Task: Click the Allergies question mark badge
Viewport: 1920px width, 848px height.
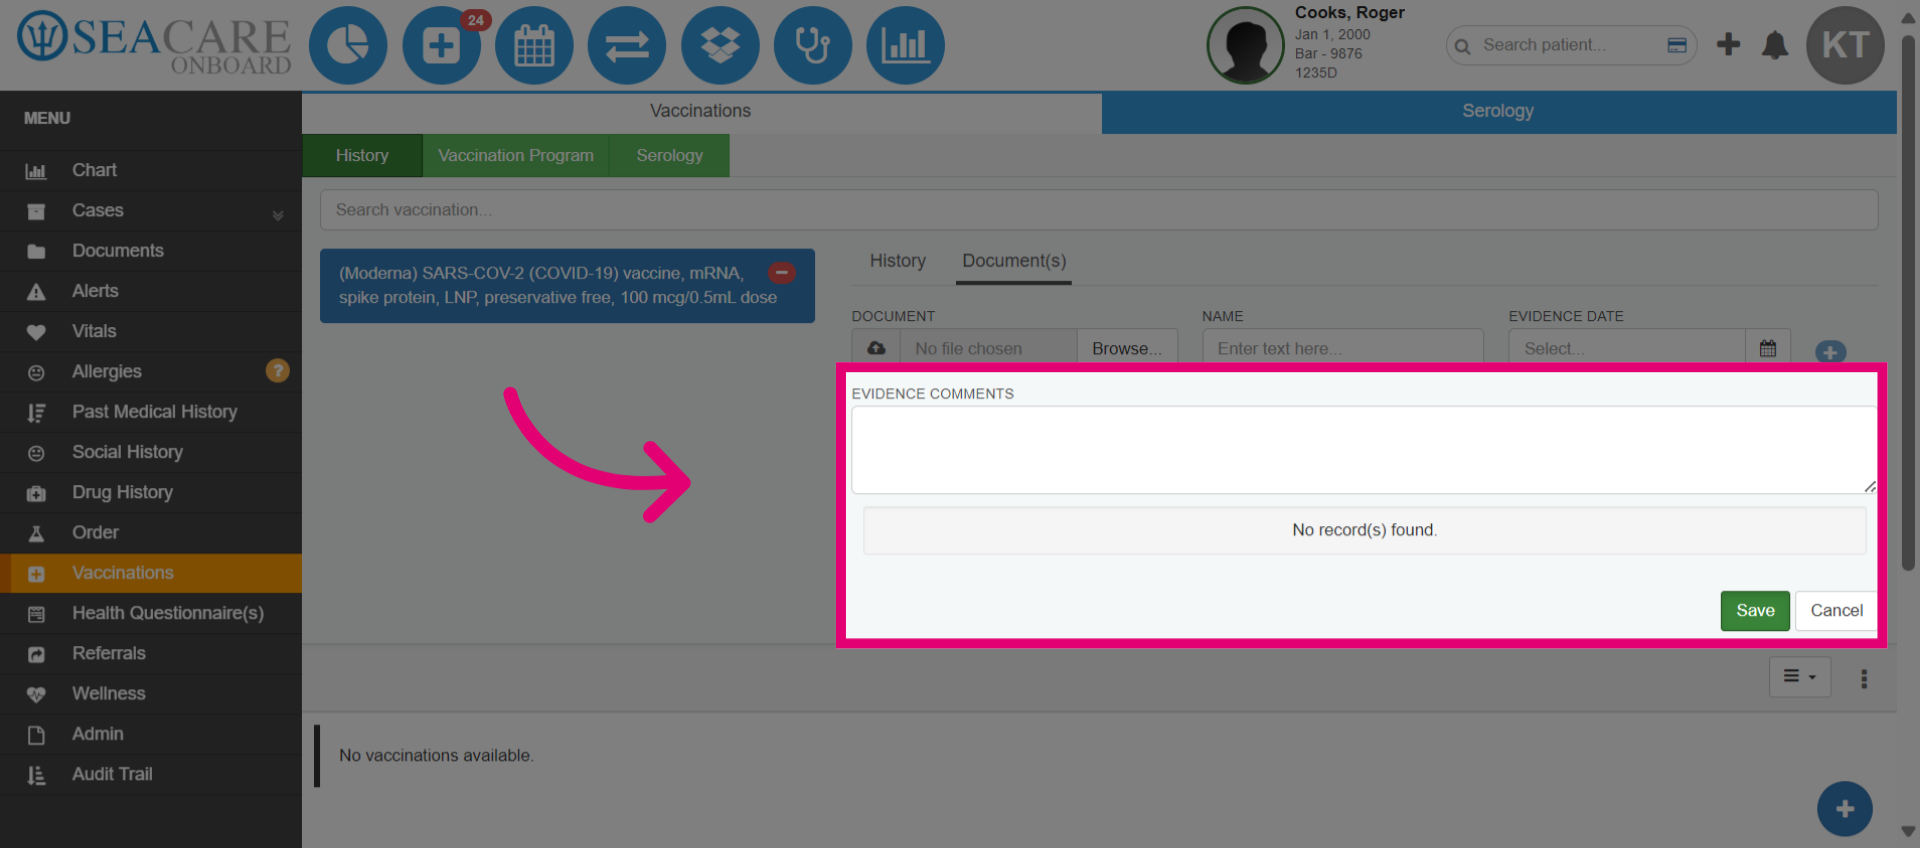Action: (x=277, y=371)
